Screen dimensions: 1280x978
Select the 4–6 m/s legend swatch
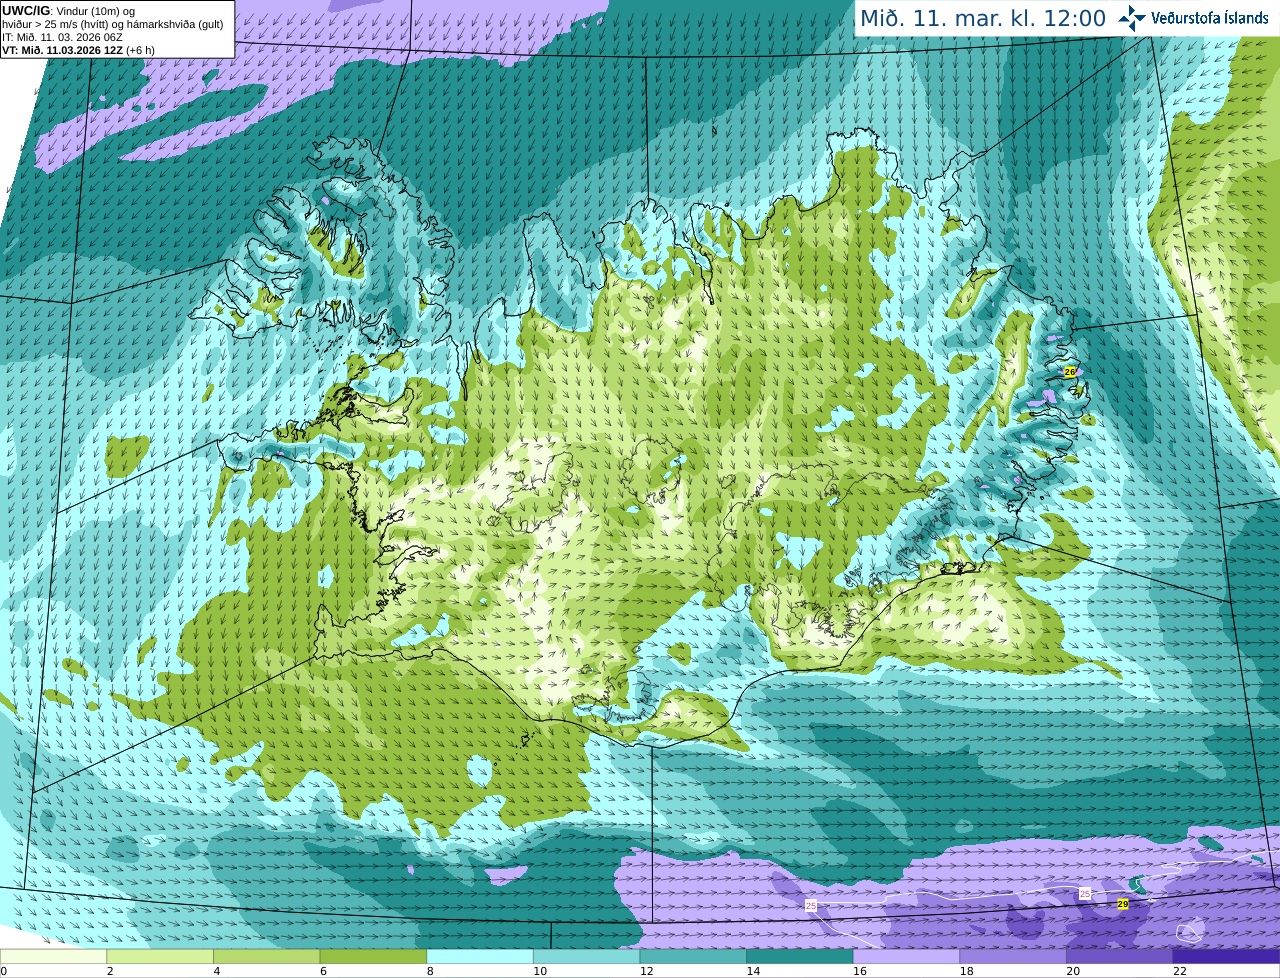pyautogui.click(x=267, y=956)
